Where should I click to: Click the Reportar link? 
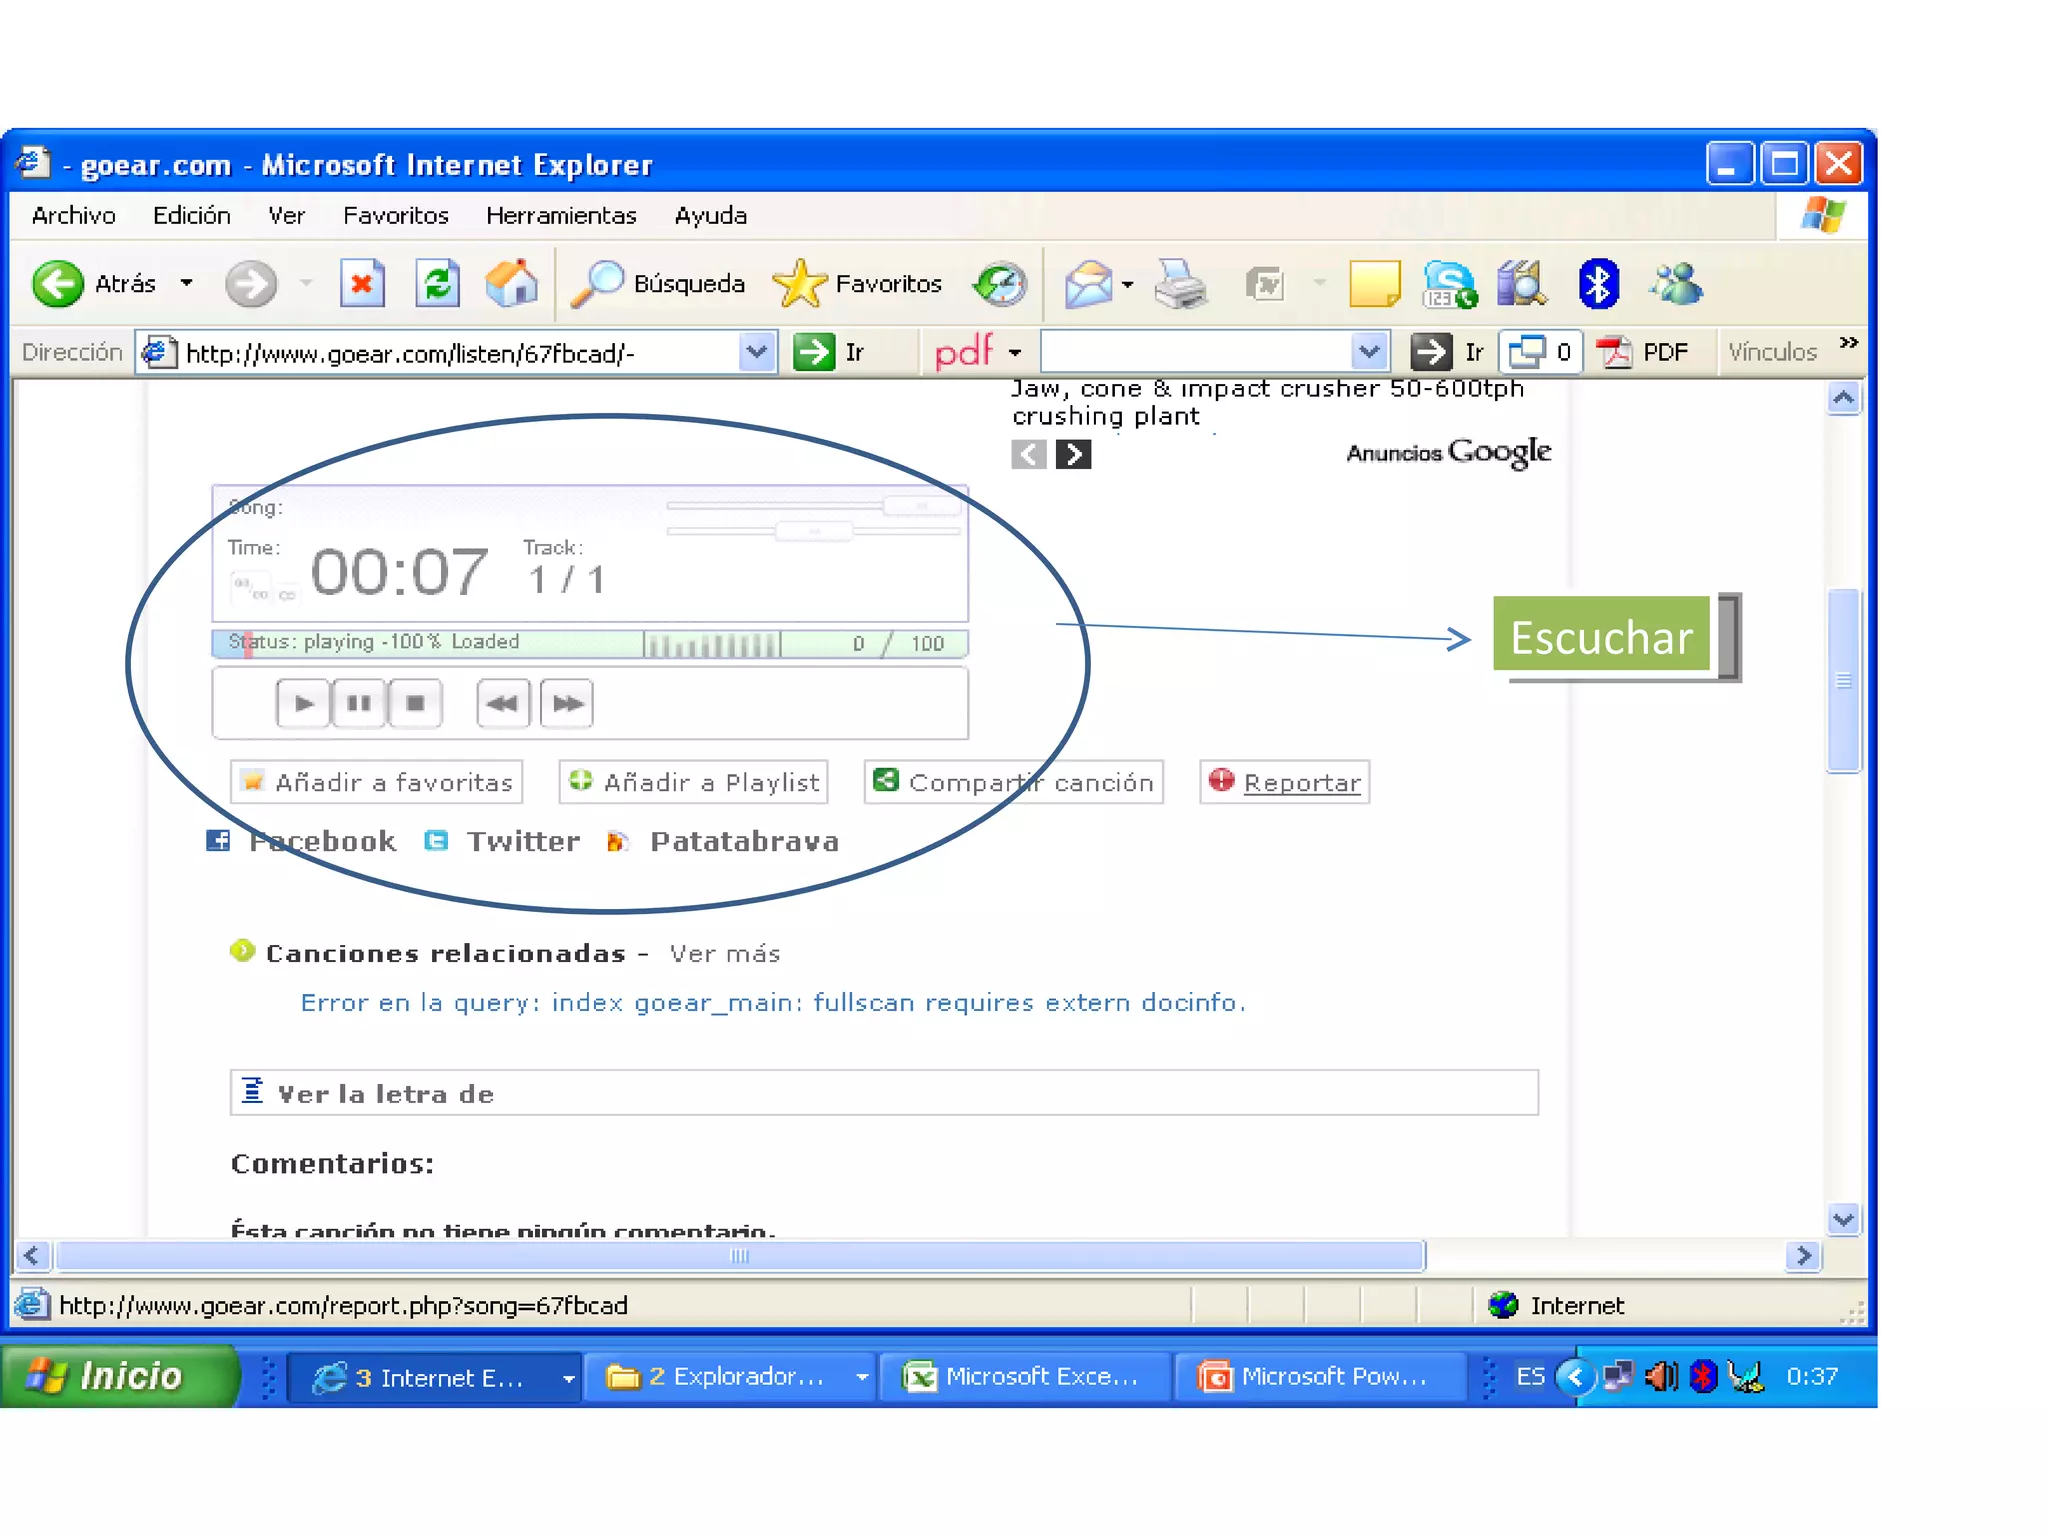[x=1301, y=783]
